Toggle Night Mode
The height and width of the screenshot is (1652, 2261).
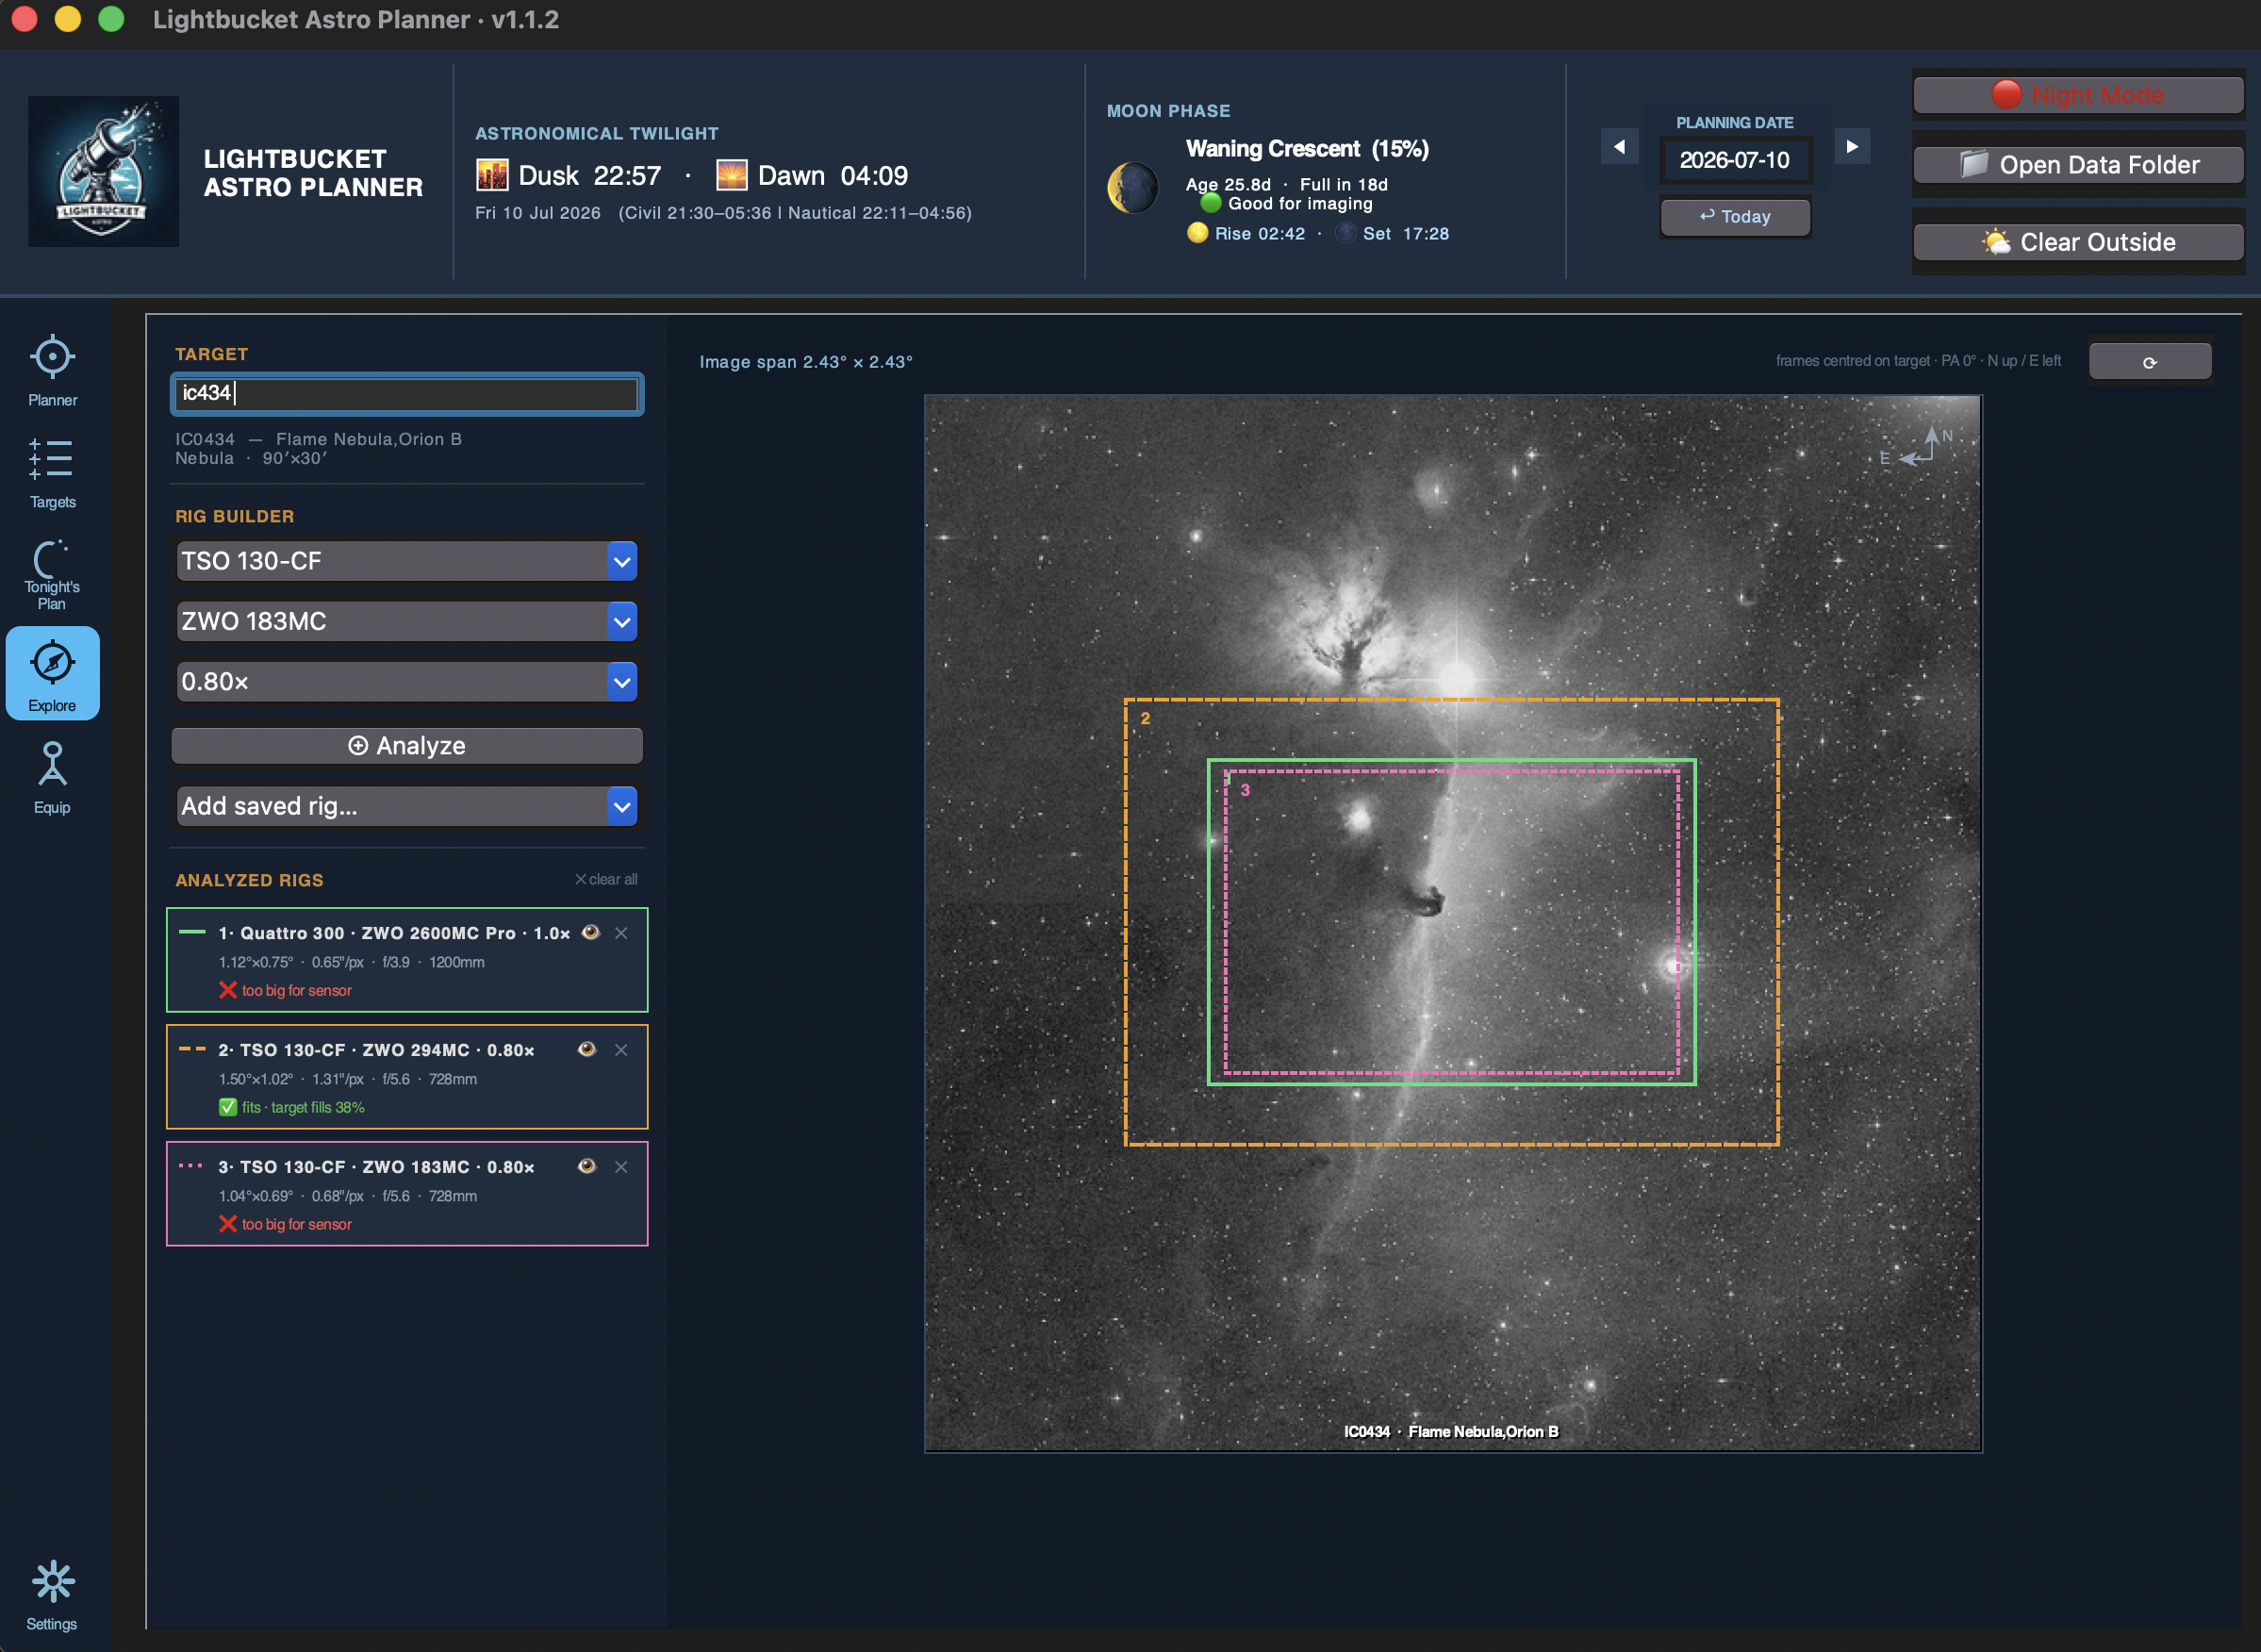2078,95
